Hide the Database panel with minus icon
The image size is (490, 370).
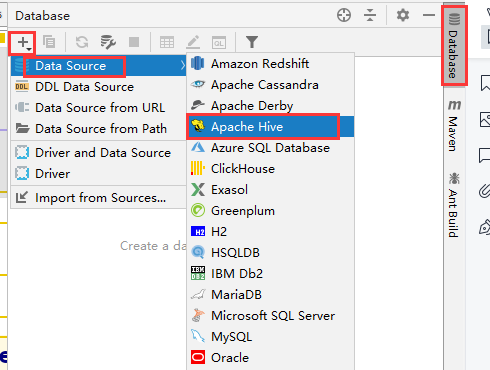[429, 15]
